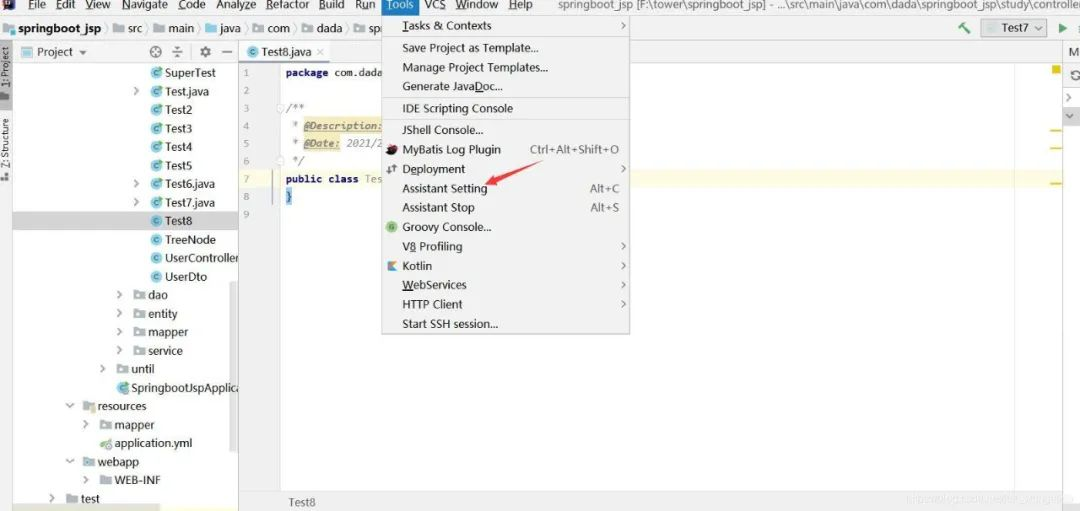Image resolution: width=1080 pixels, height=511 pixels.
Task: Choose Assistant Setting menu item
Action: pyautogui.click(x=506, y=188)
